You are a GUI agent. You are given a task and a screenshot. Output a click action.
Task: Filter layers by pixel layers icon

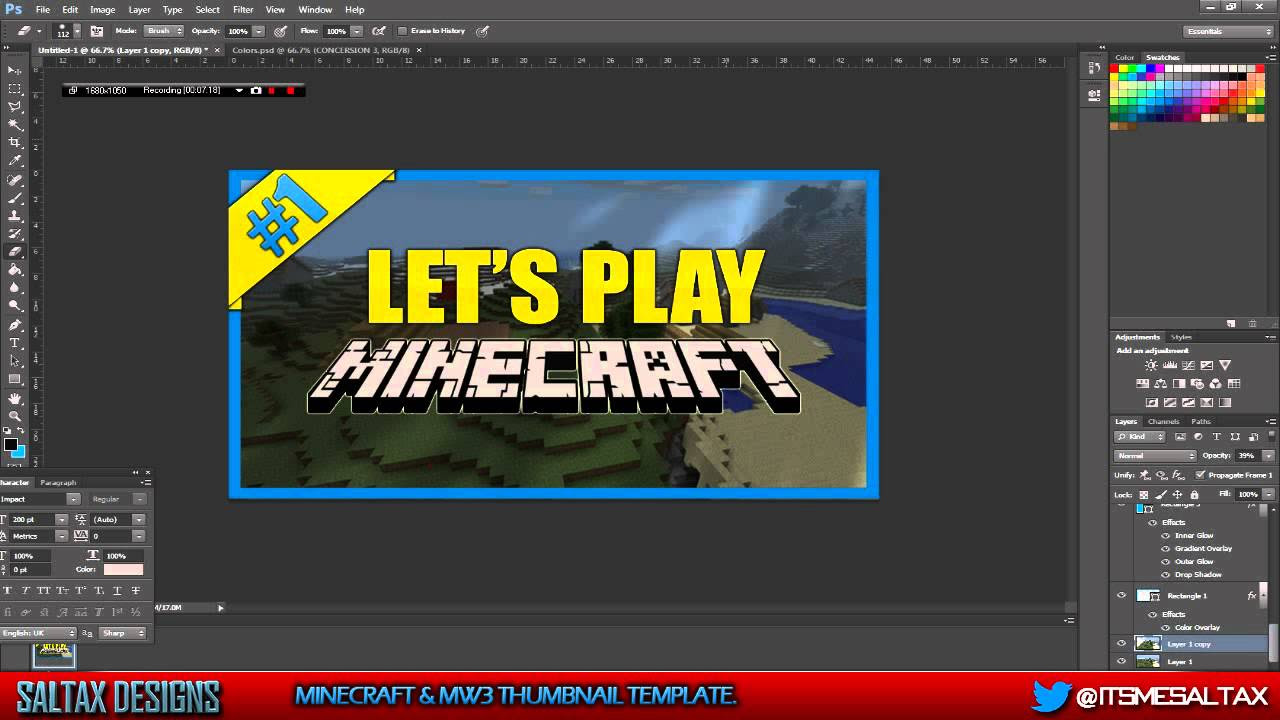coord(1180,437)
